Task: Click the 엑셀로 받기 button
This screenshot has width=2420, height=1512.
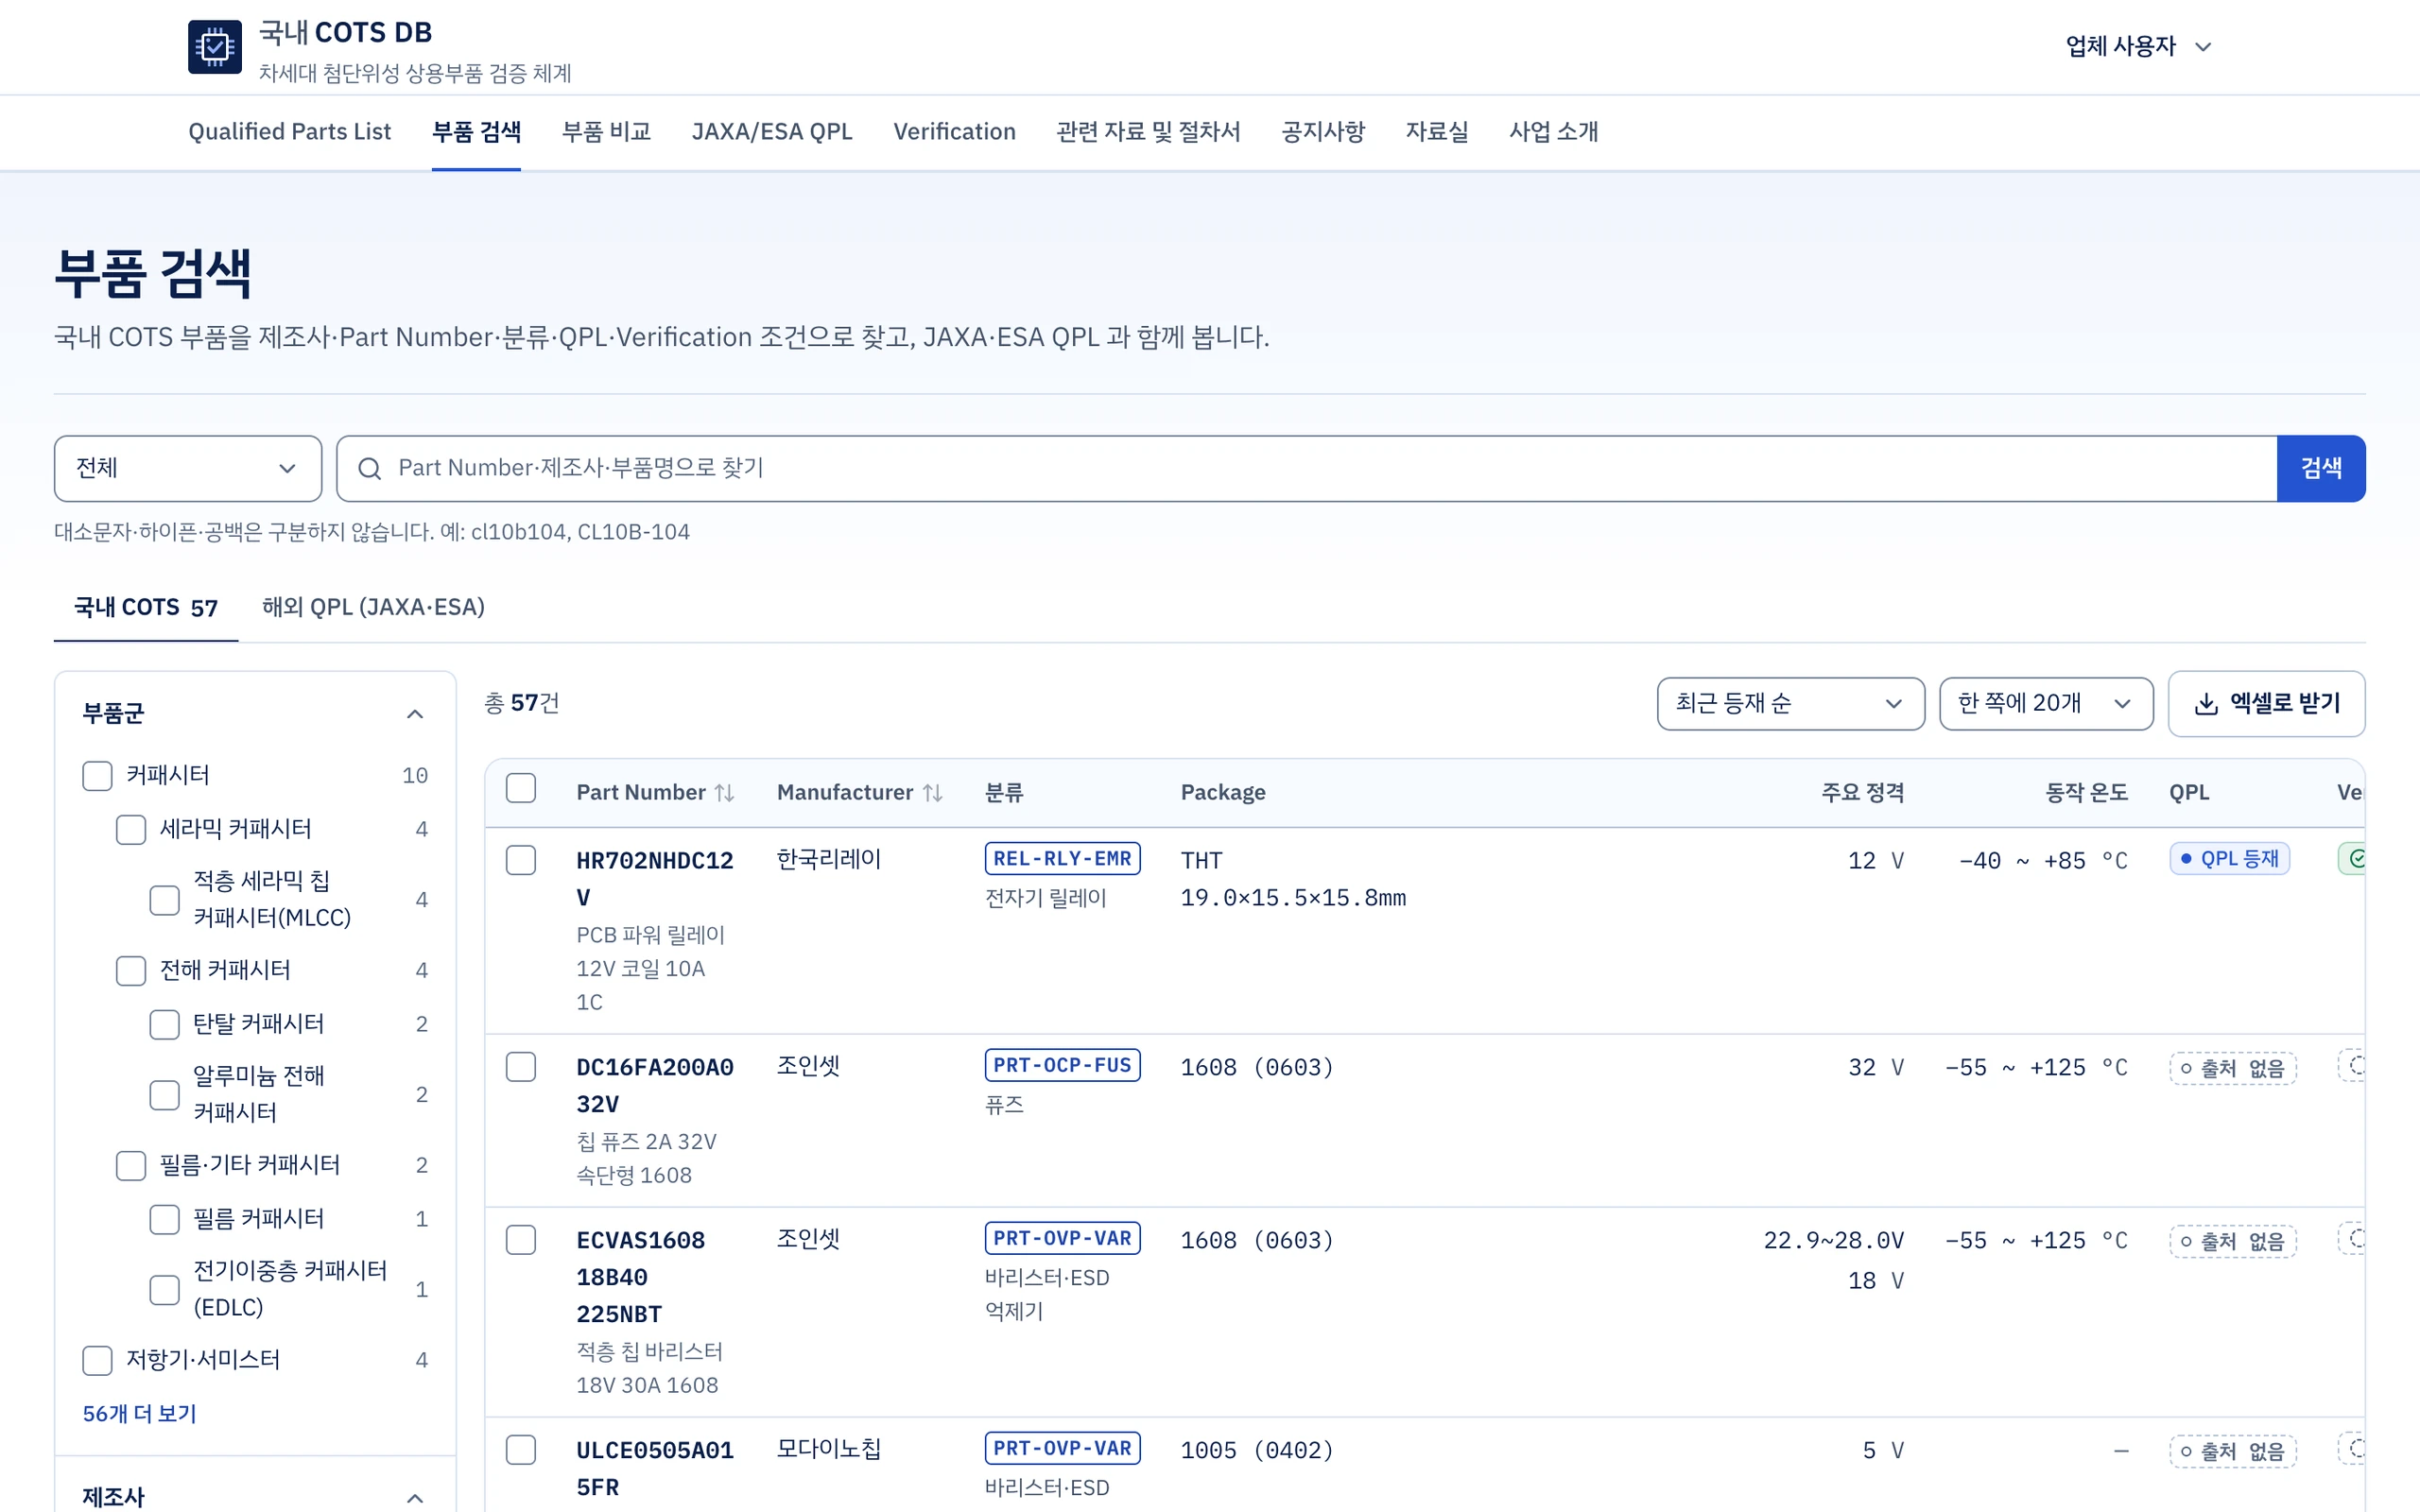Action: (x=2266, y=704)
